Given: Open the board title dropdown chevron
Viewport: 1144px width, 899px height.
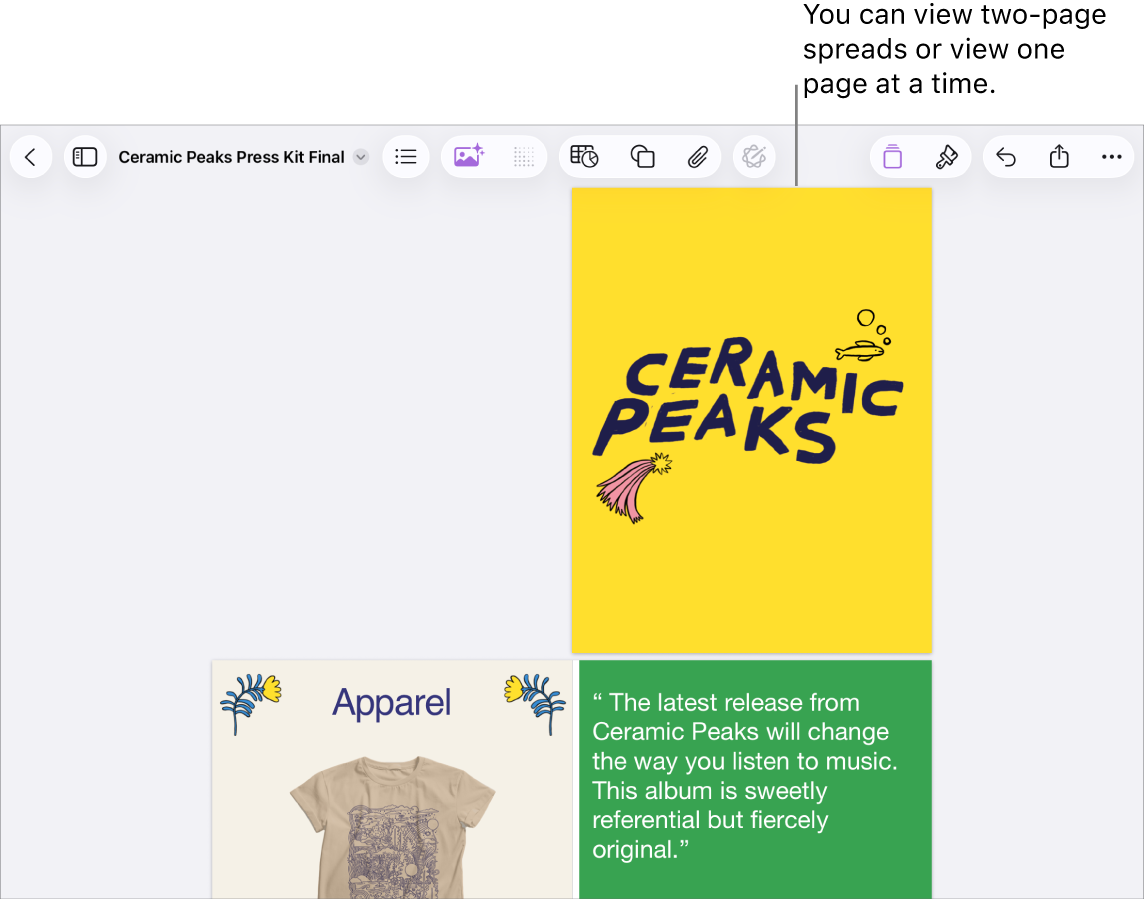Looking at the screenshot, I should [x=360, y=156].
